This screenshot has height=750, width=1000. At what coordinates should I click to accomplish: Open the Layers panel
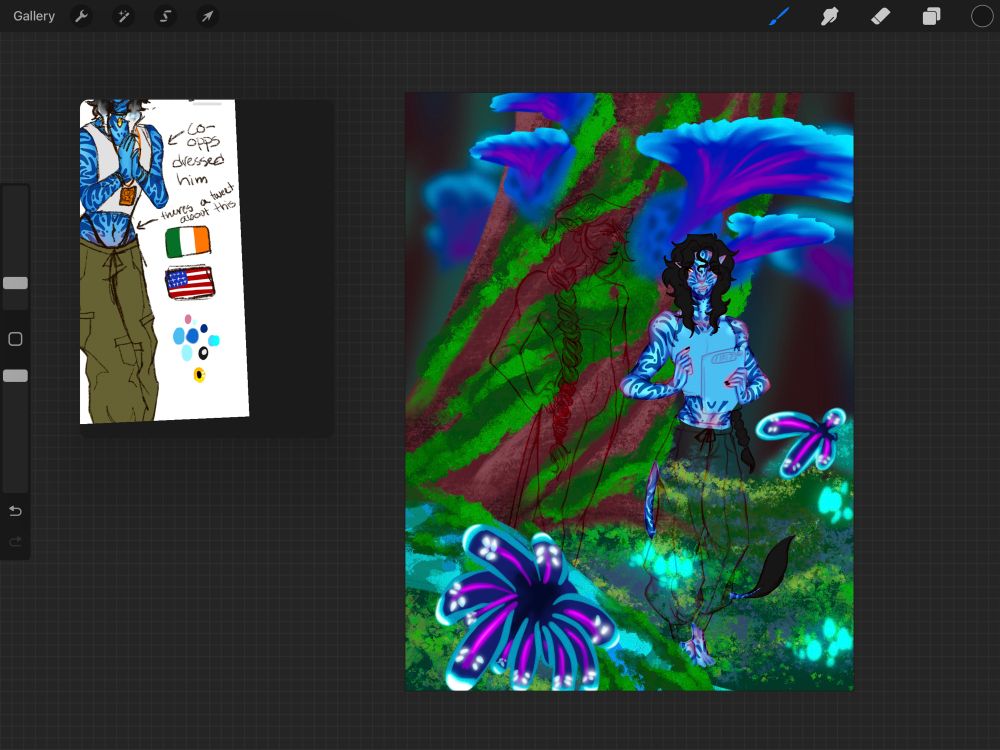point(931,16)
